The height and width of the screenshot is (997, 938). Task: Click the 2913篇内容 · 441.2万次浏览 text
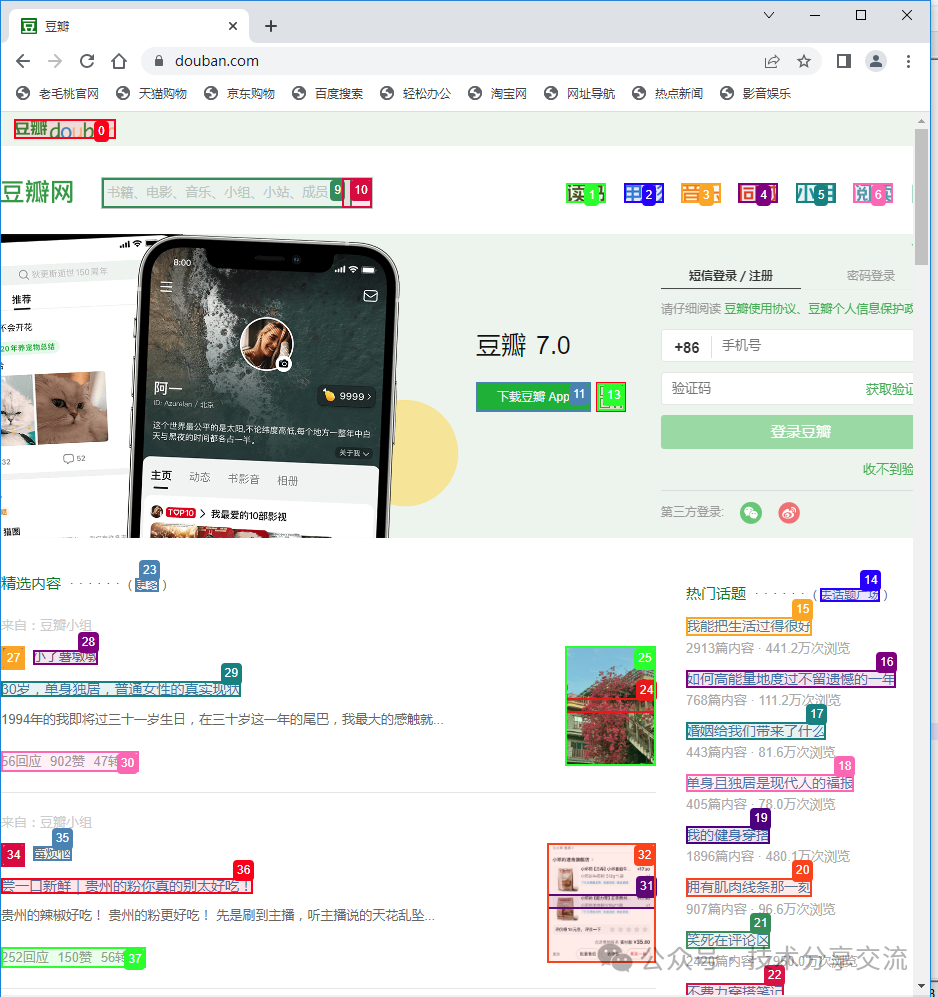click(x=768, y=648)
